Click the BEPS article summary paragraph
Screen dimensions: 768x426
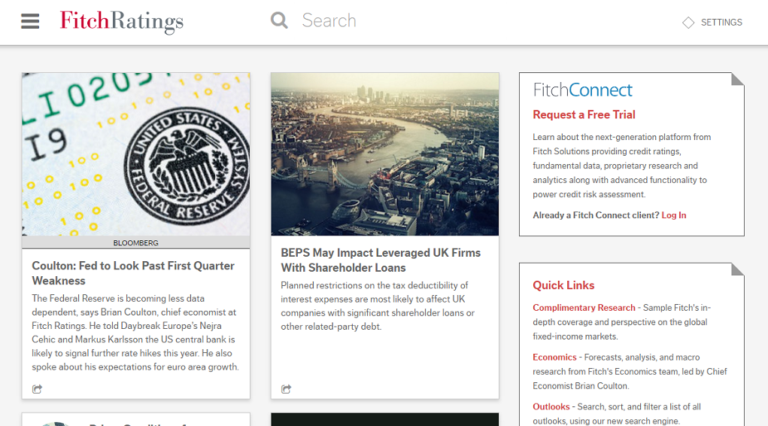coord(378,306)
